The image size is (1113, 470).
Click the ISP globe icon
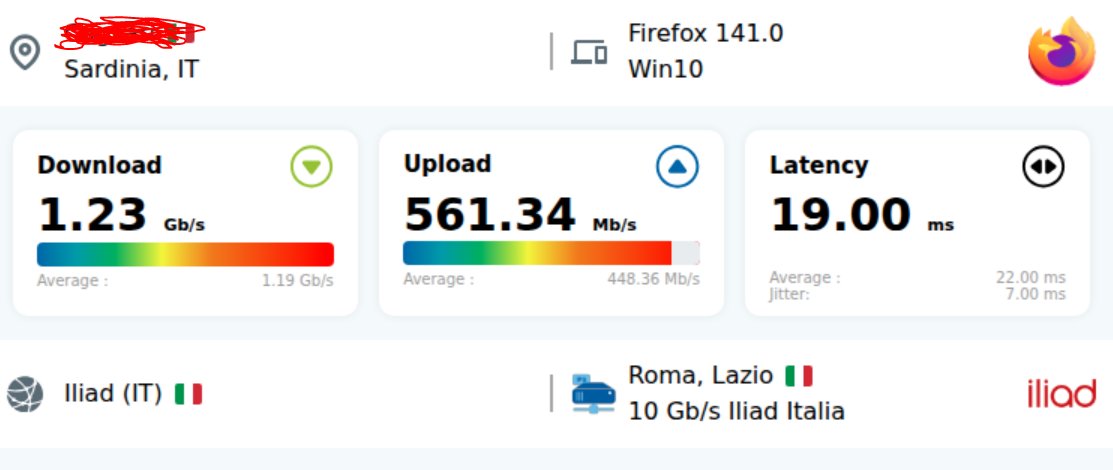(25, 394)
